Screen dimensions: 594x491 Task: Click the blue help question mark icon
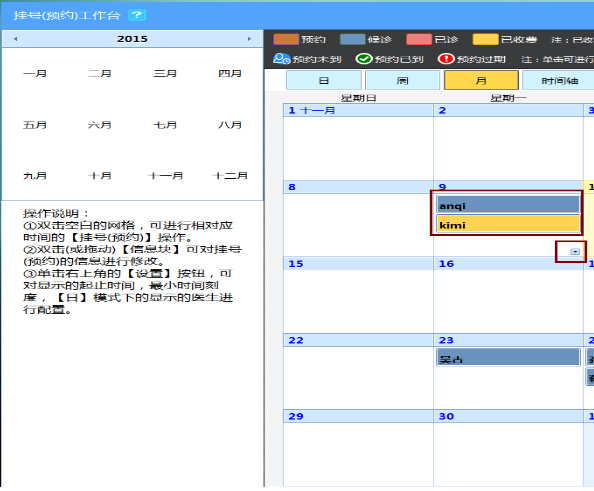pyautogui.click(x=137, y=15)
